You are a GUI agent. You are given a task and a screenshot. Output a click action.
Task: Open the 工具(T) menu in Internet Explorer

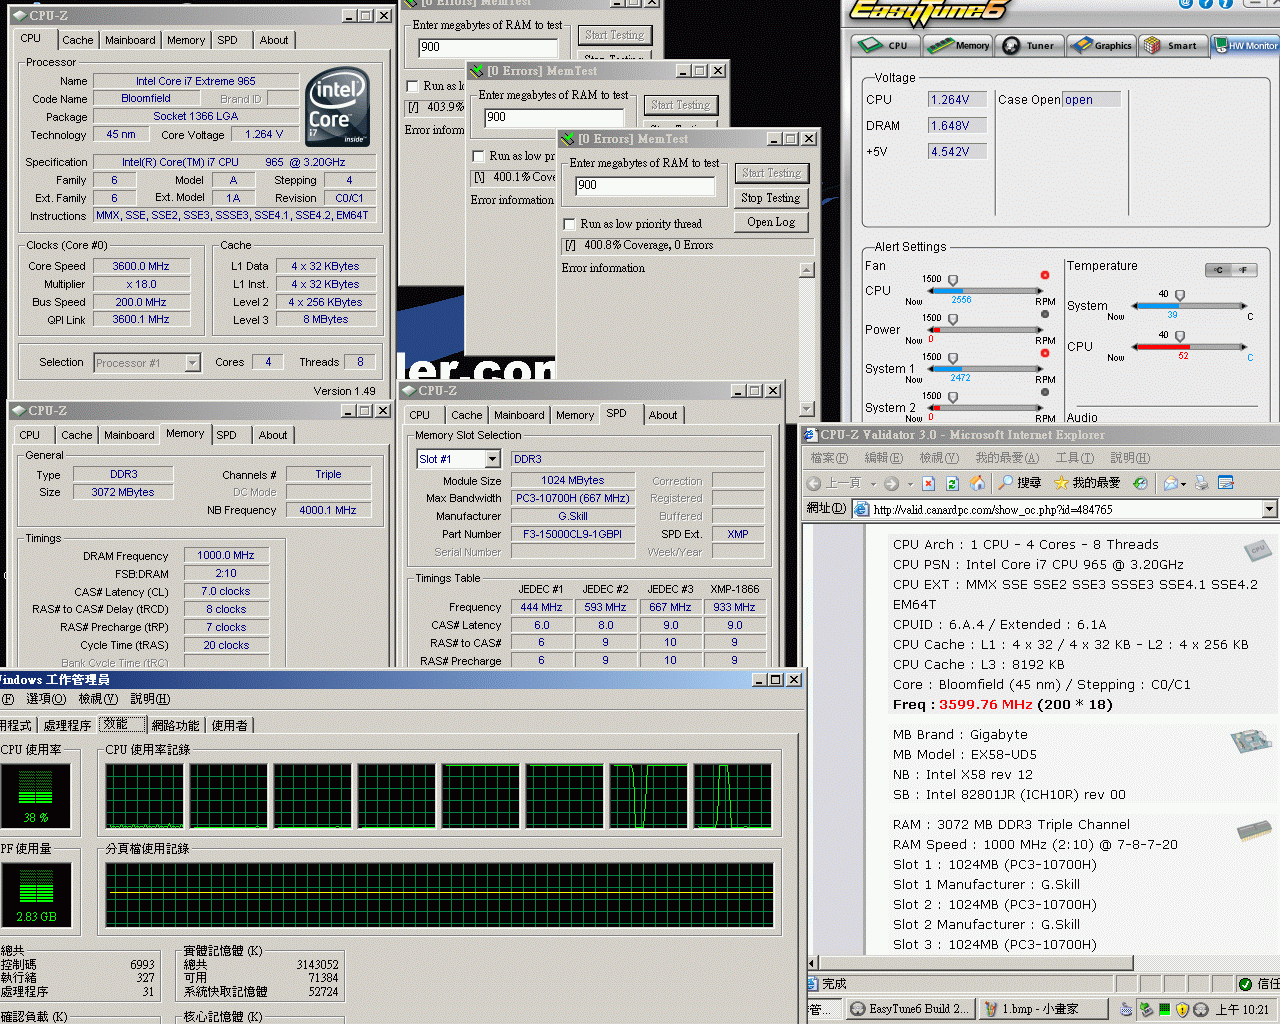[x=1074, y=458]
